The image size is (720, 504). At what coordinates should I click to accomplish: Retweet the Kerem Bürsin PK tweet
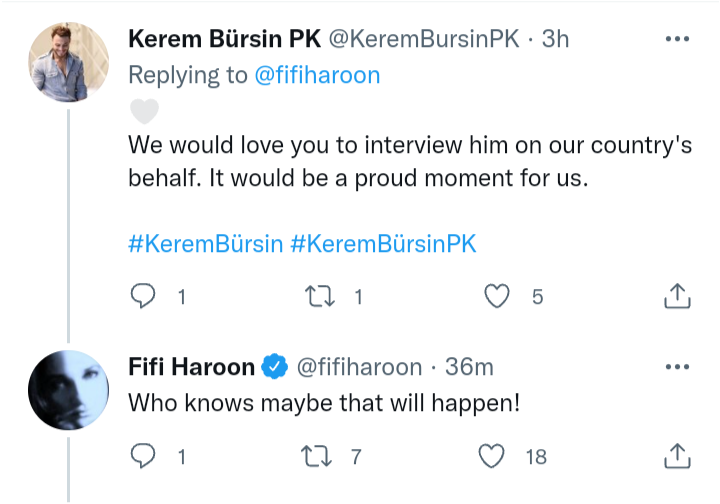[x=320, y=295]
